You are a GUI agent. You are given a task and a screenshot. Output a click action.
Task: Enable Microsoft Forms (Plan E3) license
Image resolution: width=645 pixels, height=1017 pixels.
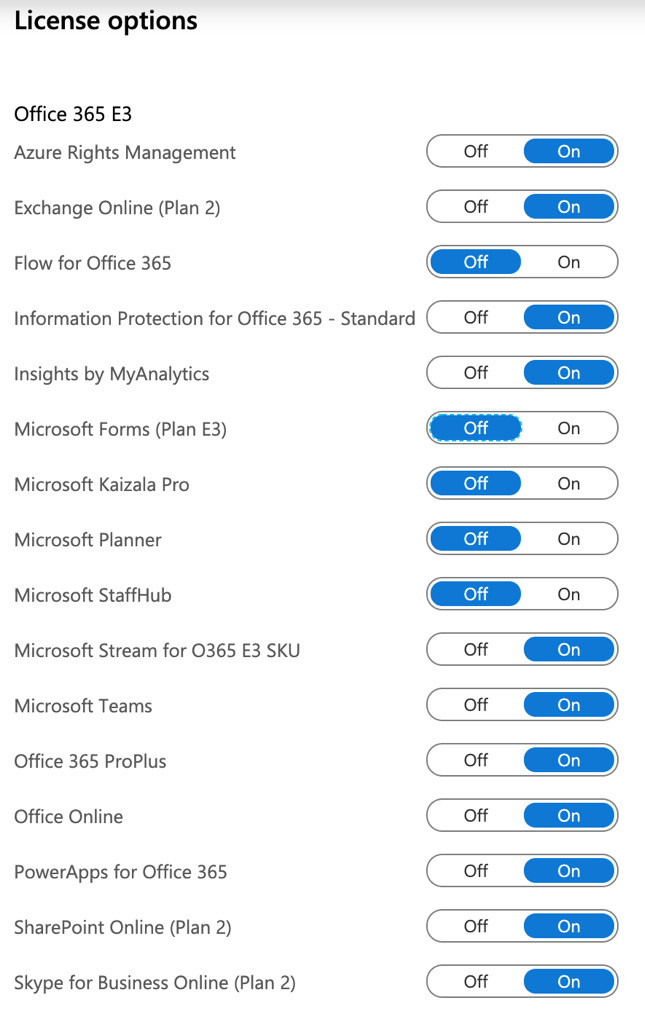click(x=568, y=428)
